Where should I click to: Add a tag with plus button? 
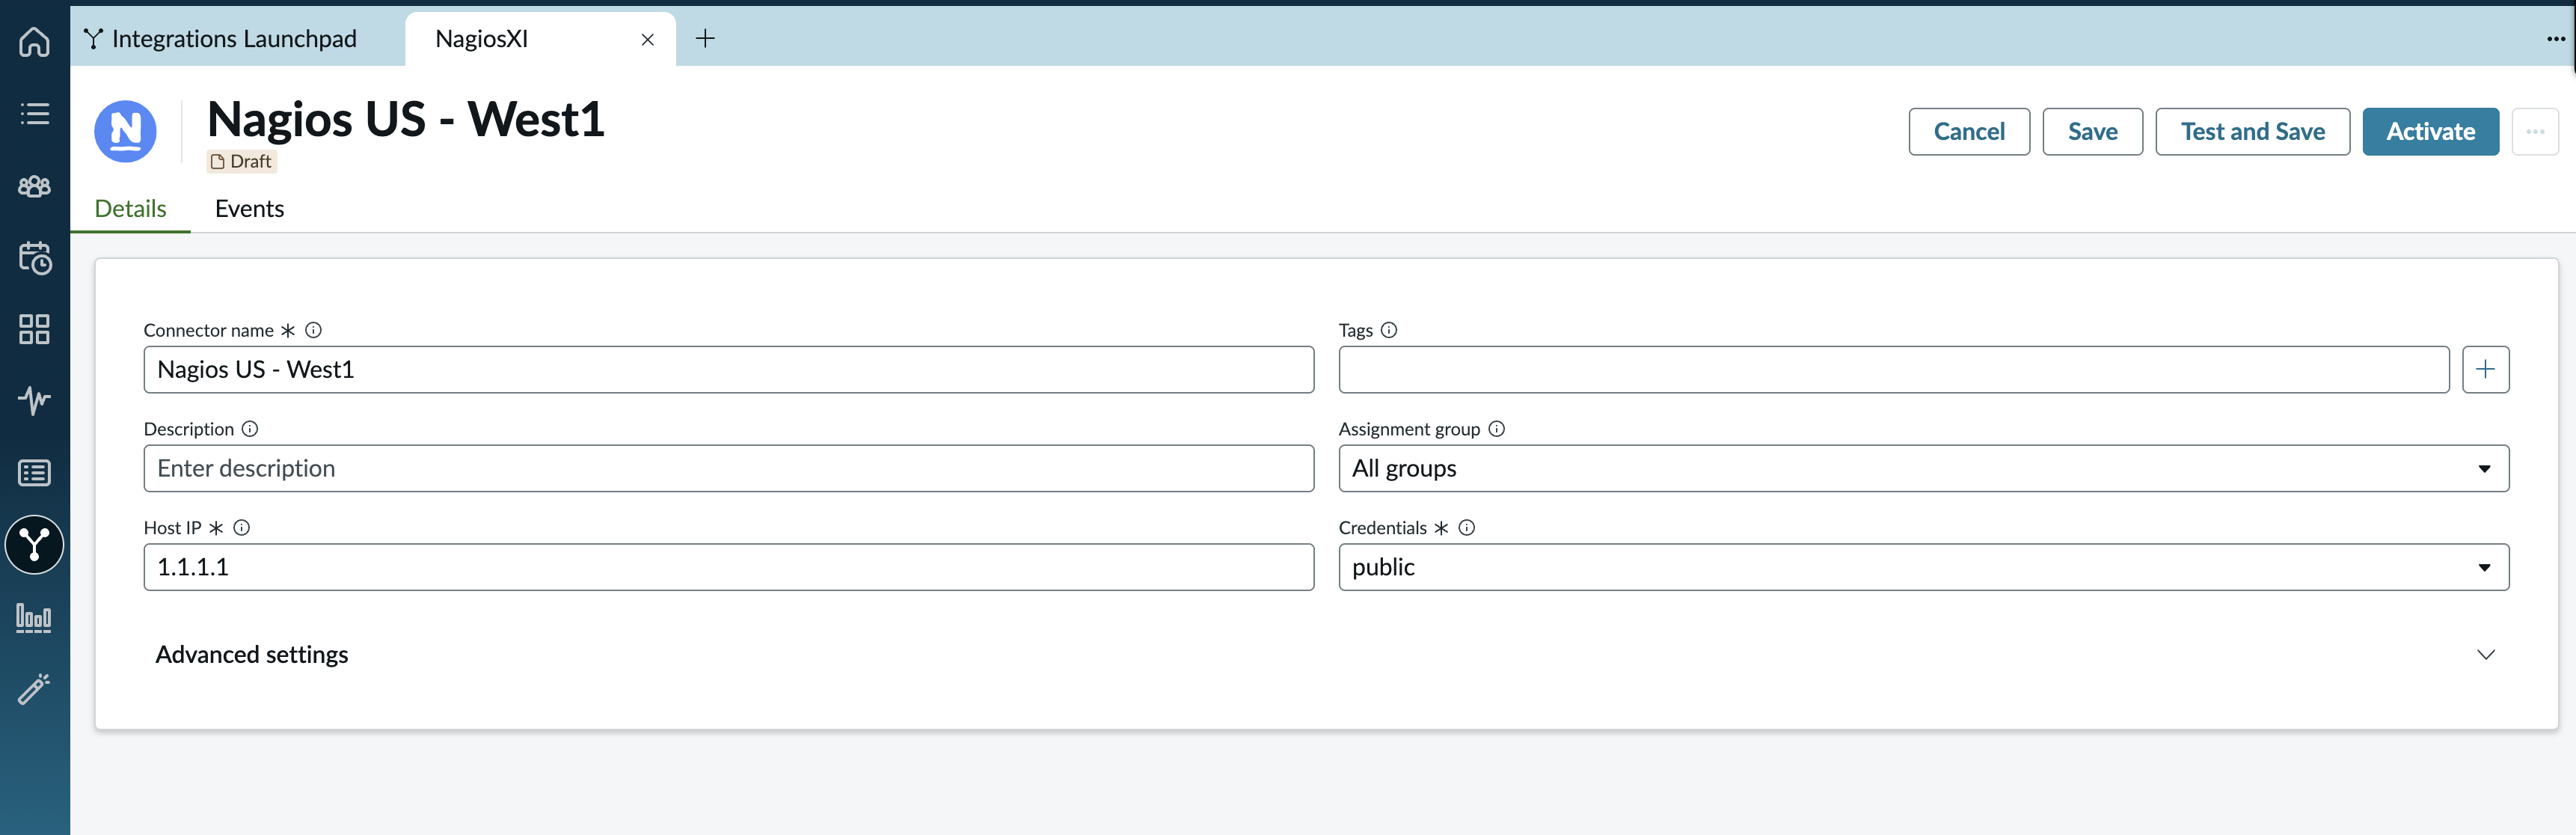point(2485,370)
